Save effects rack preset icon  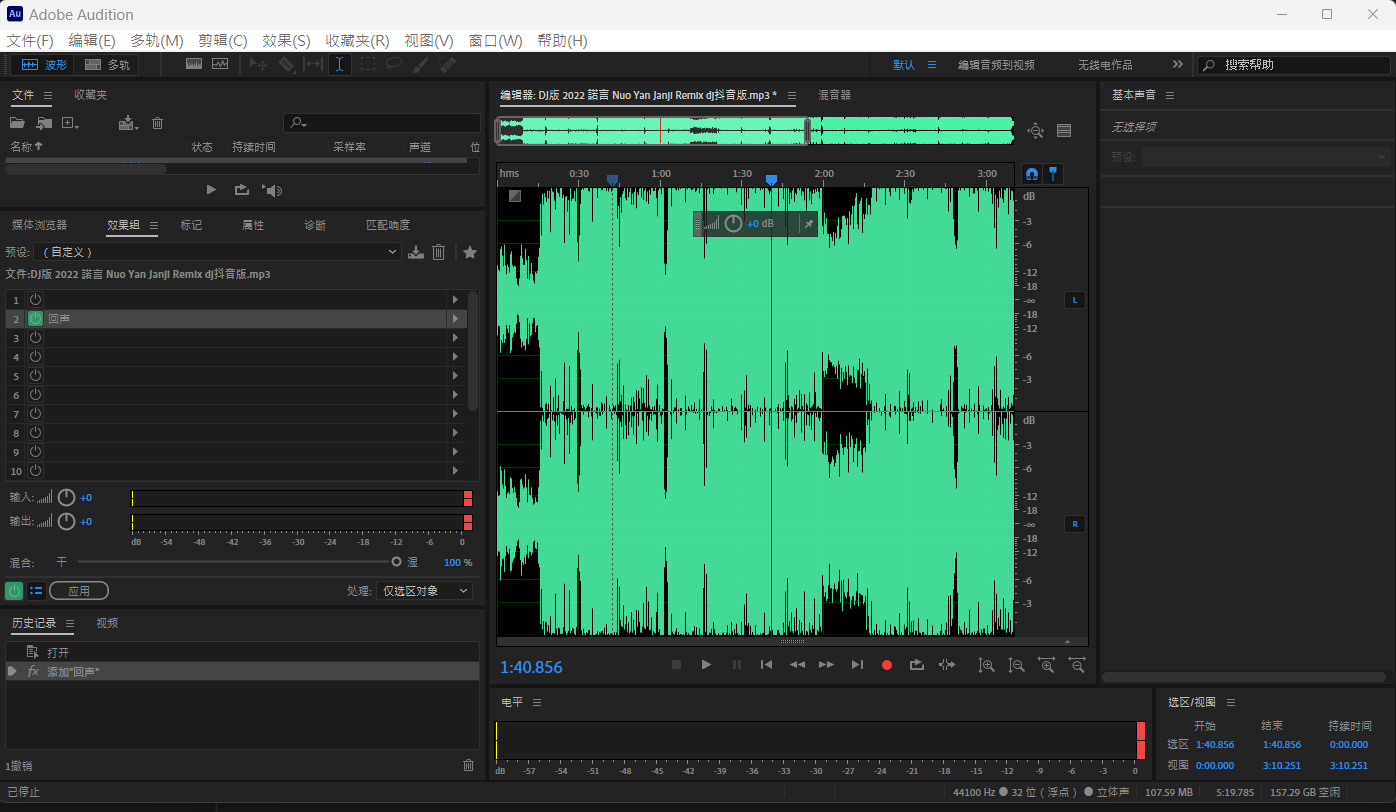(x=416, y=252)
